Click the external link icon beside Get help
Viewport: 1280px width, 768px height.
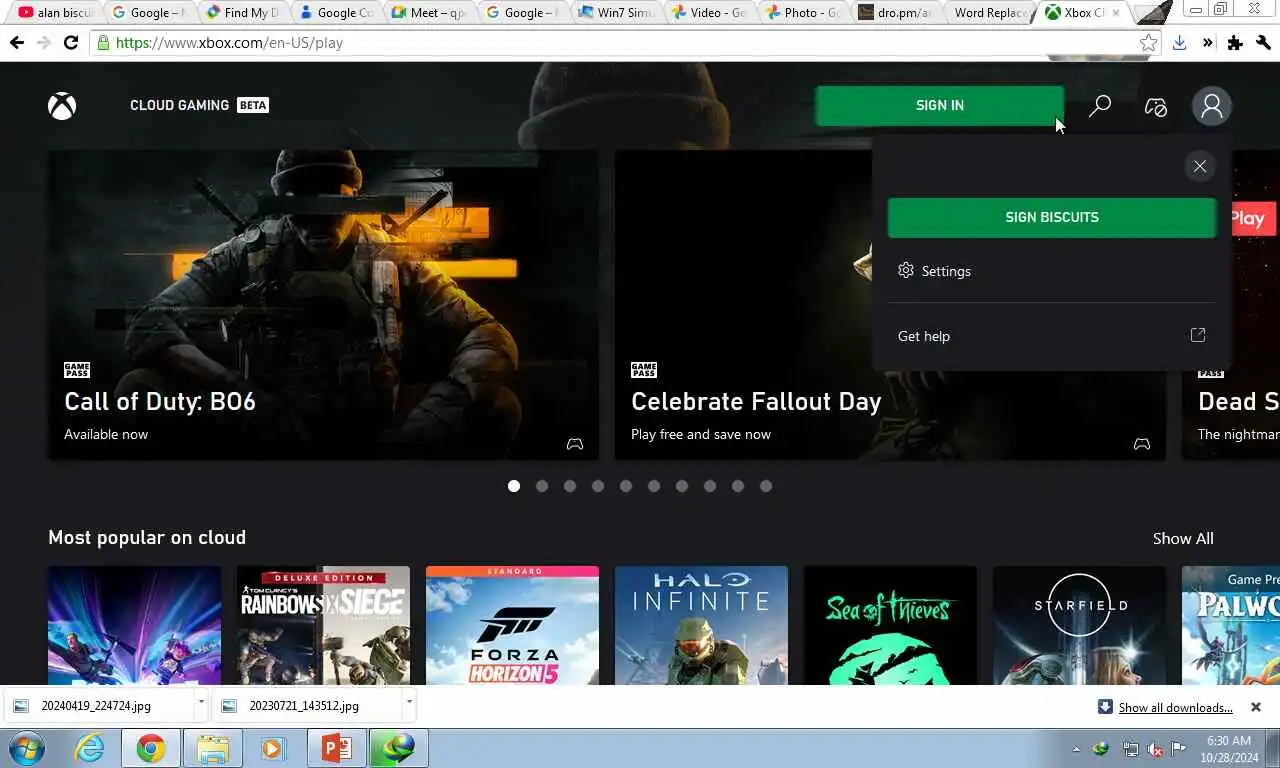[1198, 335]
